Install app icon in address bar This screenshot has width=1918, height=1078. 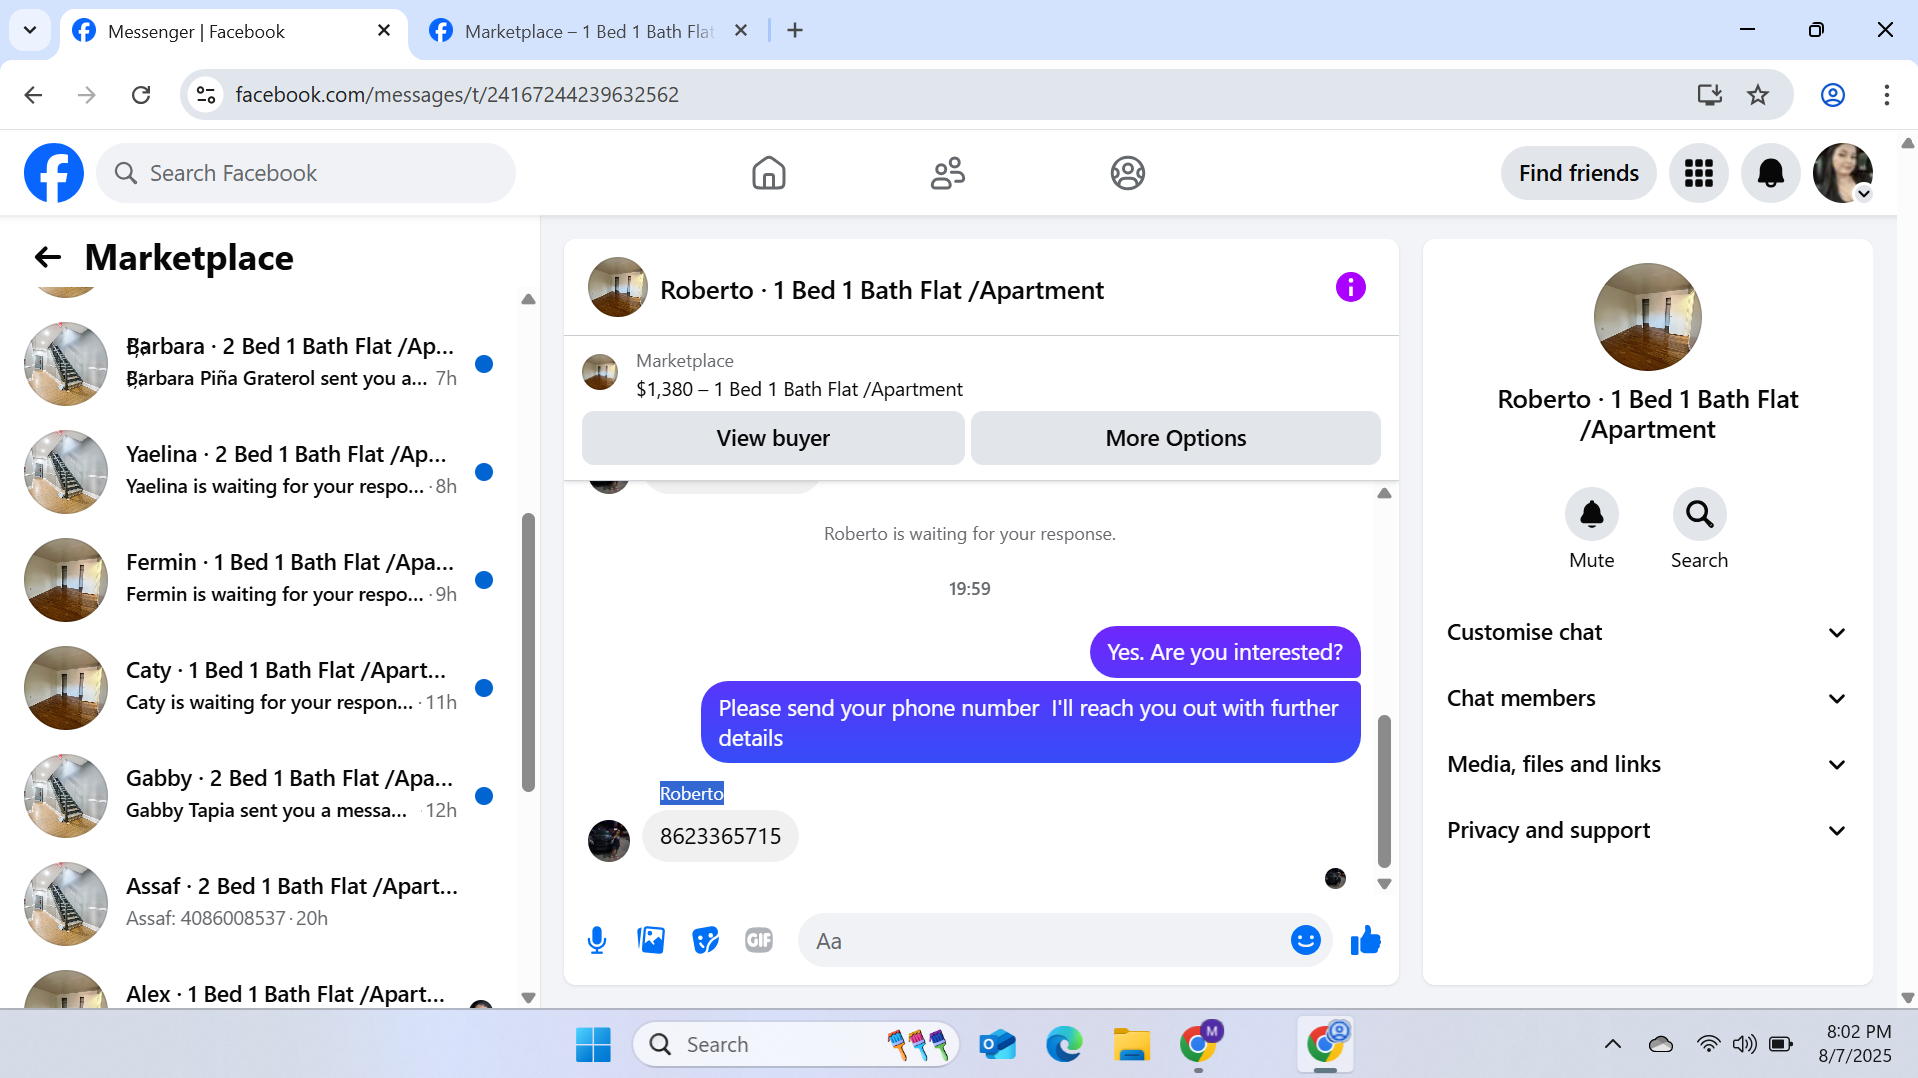tap(1709, 95)
